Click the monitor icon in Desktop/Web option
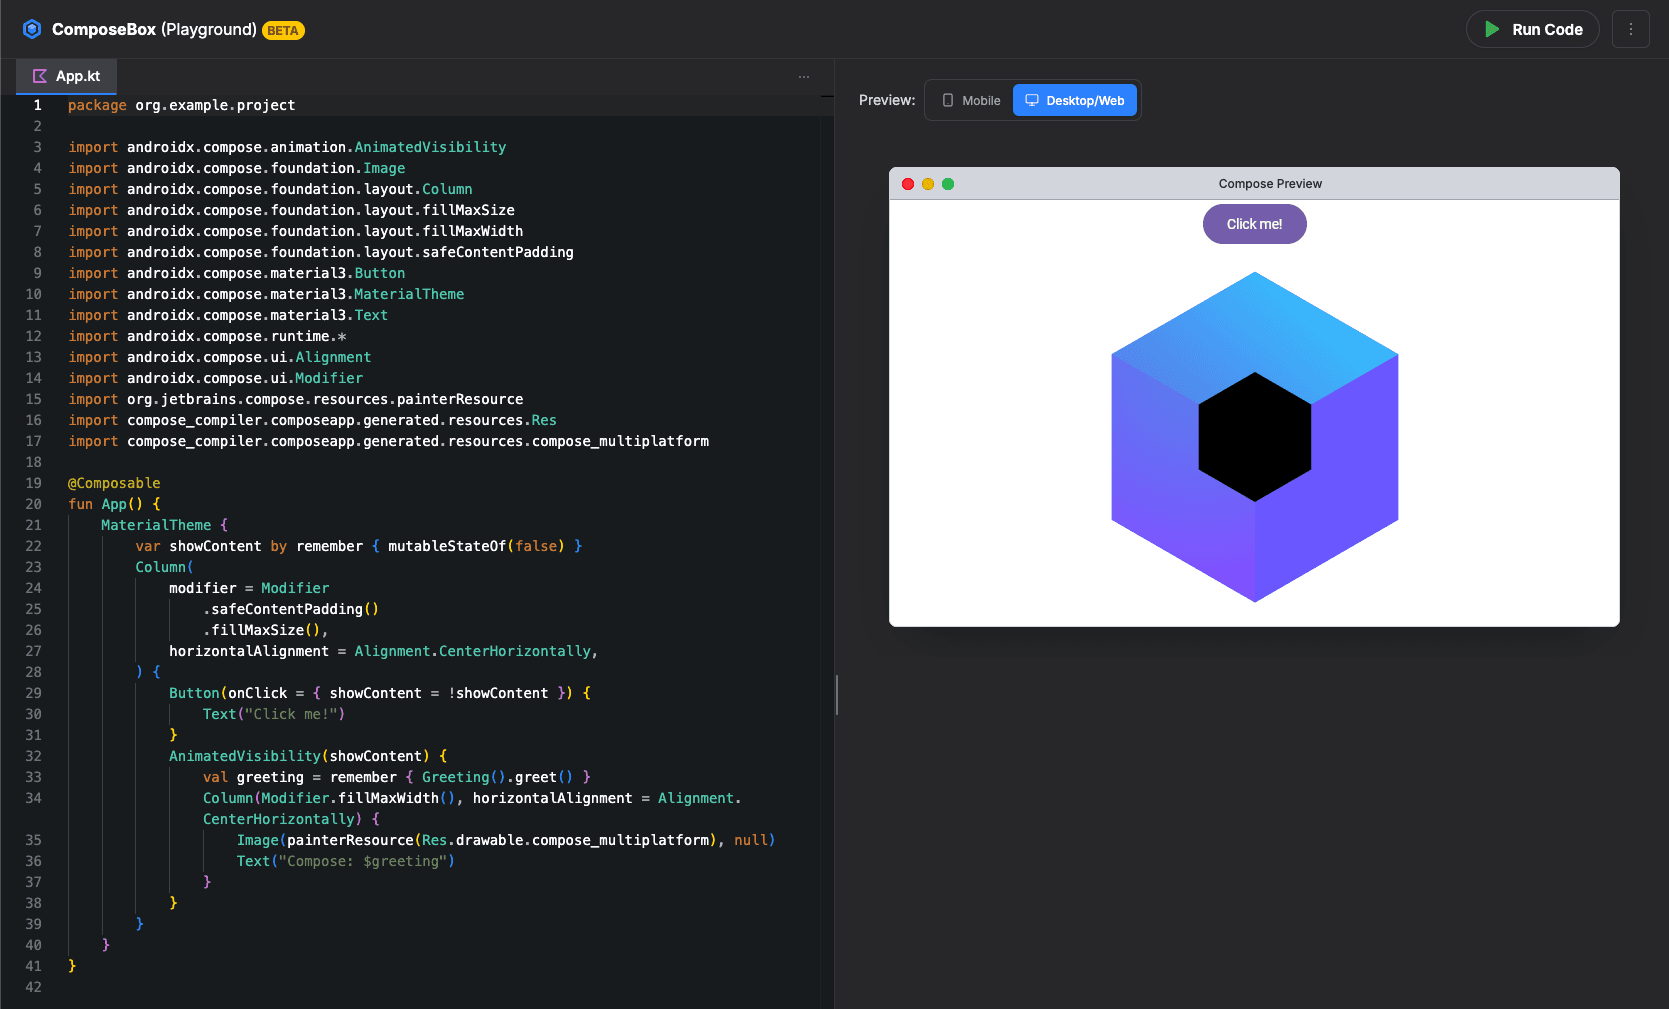1669x1009 pixels. (1032, 100)
